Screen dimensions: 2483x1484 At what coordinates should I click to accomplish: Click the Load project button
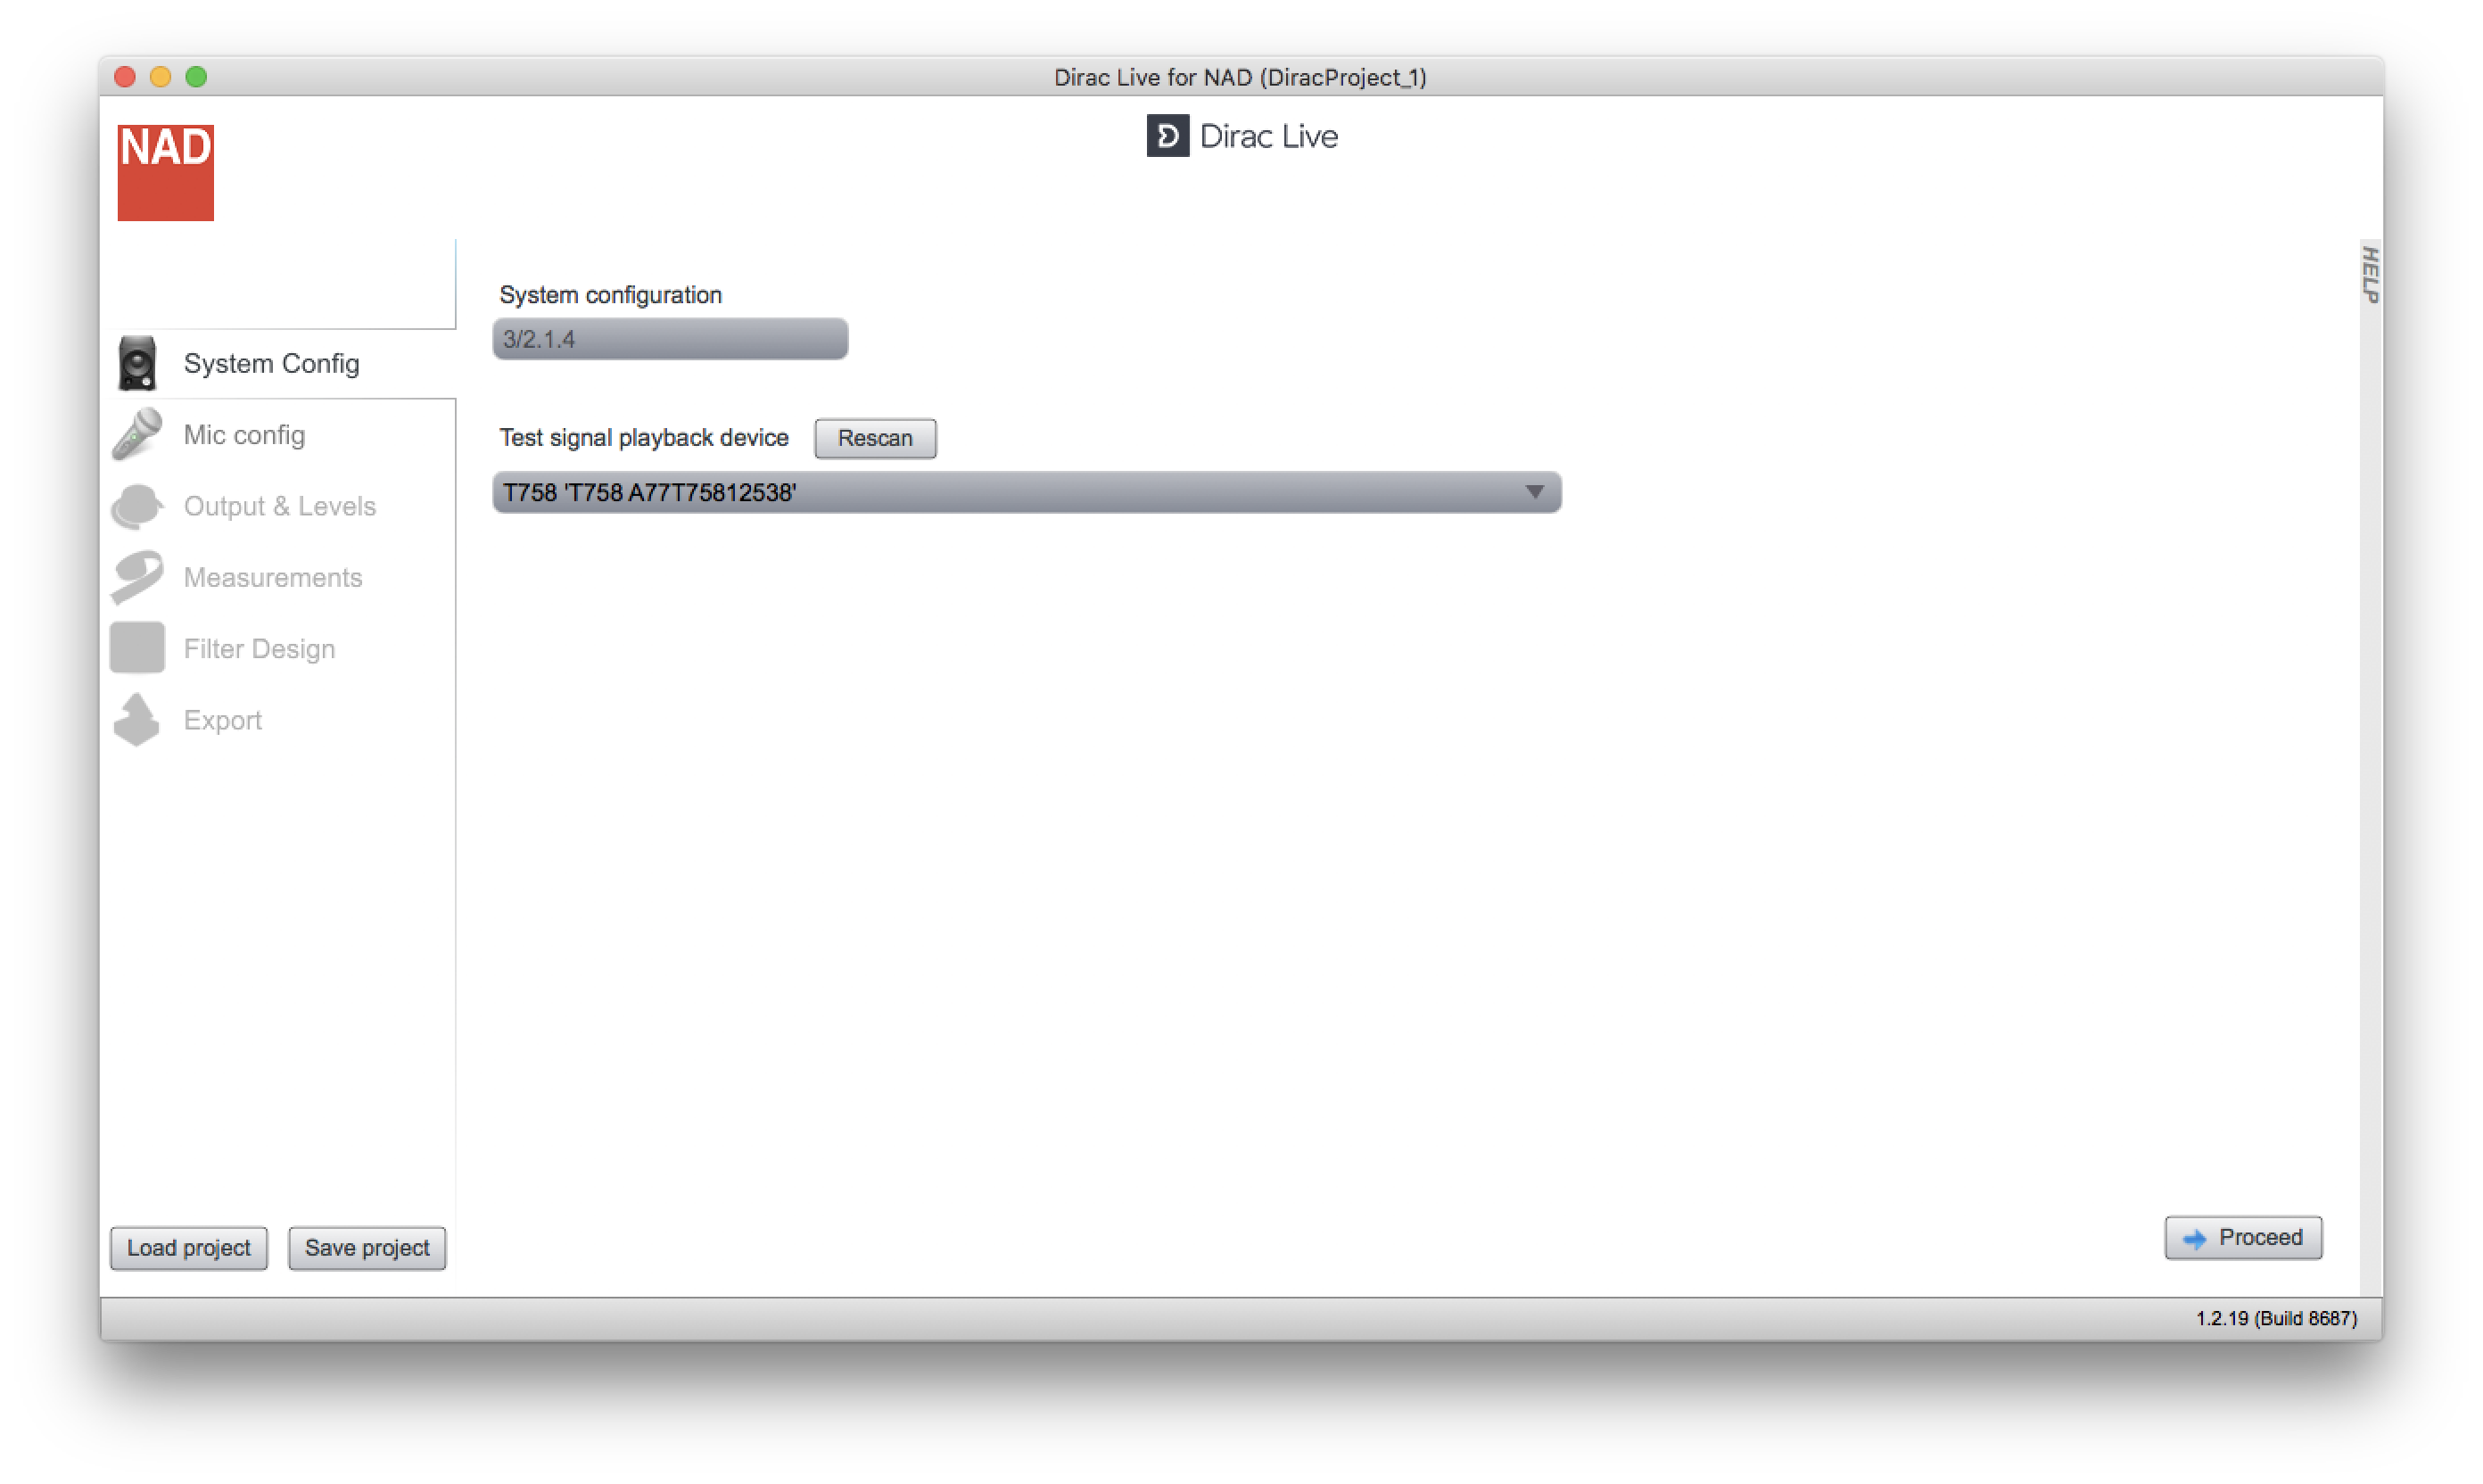189,1248
